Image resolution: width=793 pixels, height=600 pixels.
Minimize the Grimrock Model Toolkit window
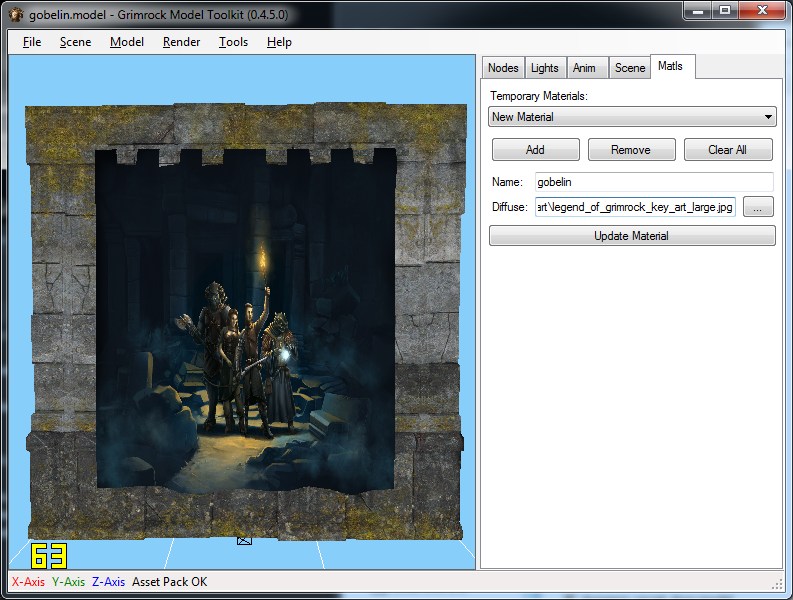(698, 10)
